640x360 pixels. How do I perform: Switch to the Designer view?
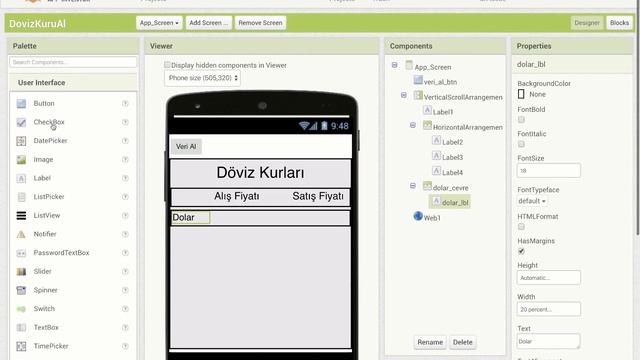(587, 23)
